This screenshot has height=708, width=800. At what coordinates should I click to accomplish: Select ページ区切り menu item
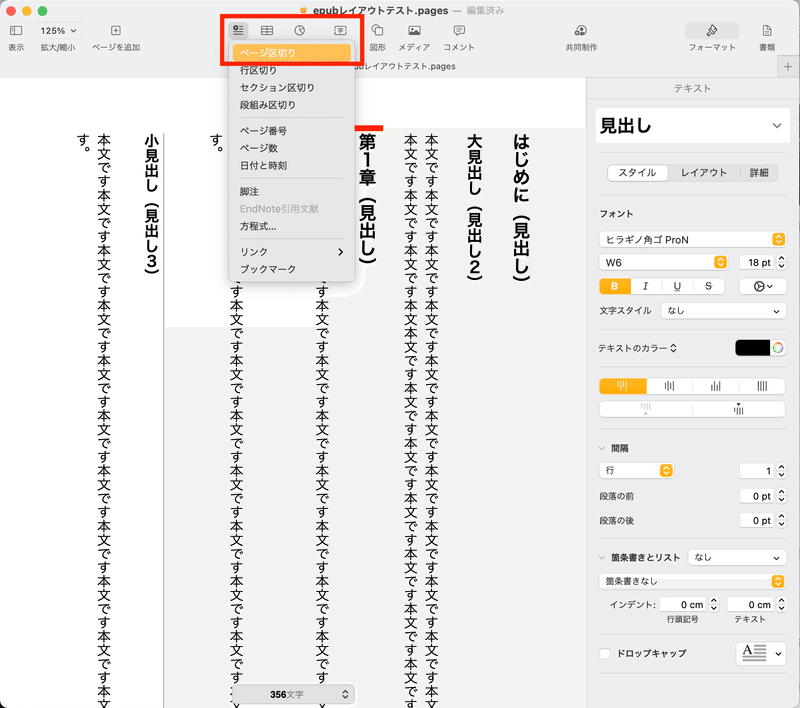pos(291,53)
